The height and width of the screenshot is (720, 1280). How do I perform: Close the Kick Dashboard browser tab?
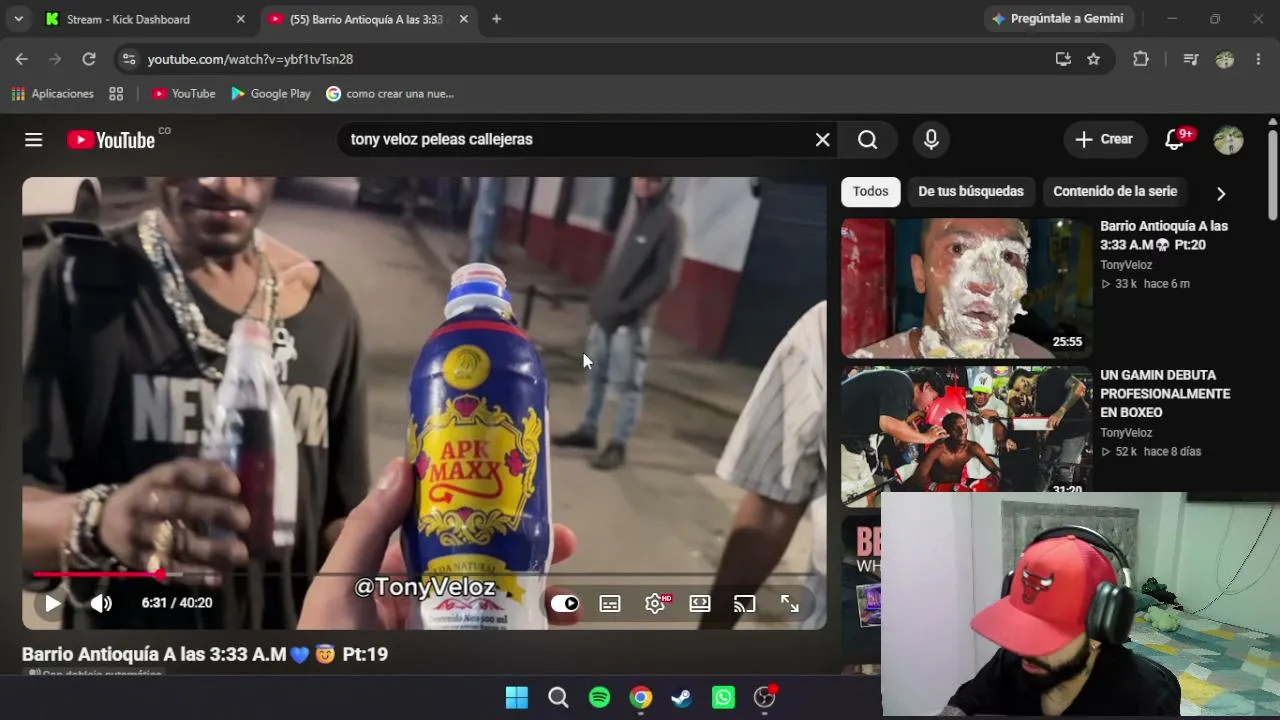coord(240,19)
